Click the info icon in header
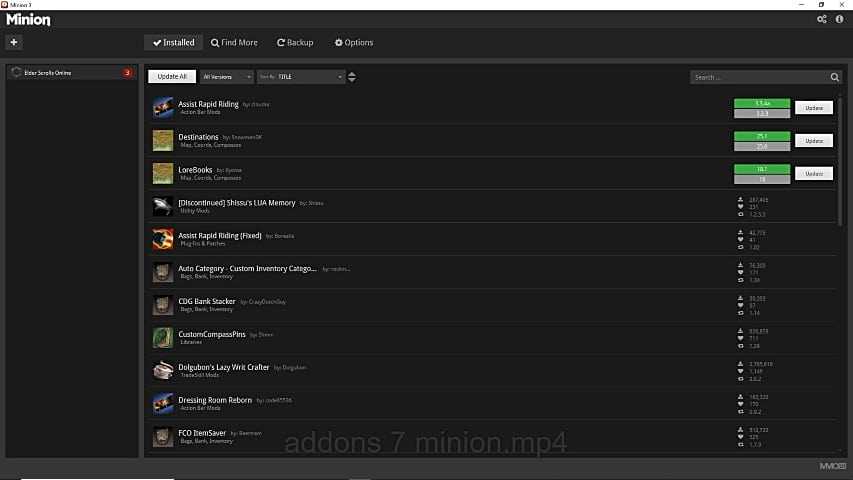This screenshot has width=853, height=480. (839, 19)
